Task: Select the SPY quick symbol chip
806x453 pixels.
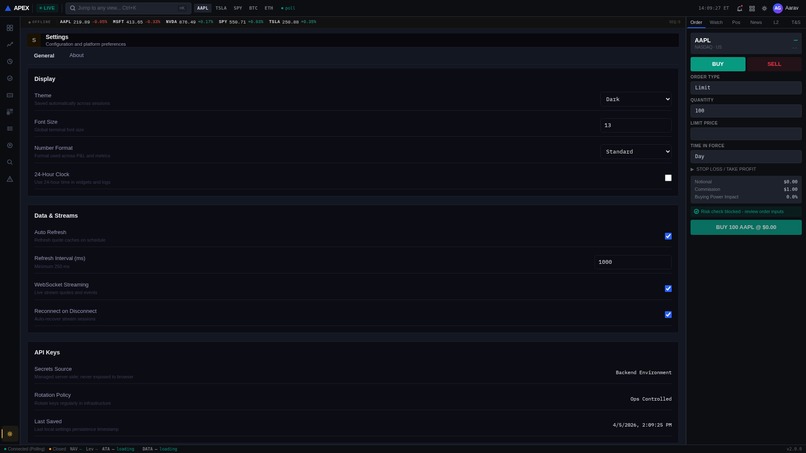Action: [238, 8]
